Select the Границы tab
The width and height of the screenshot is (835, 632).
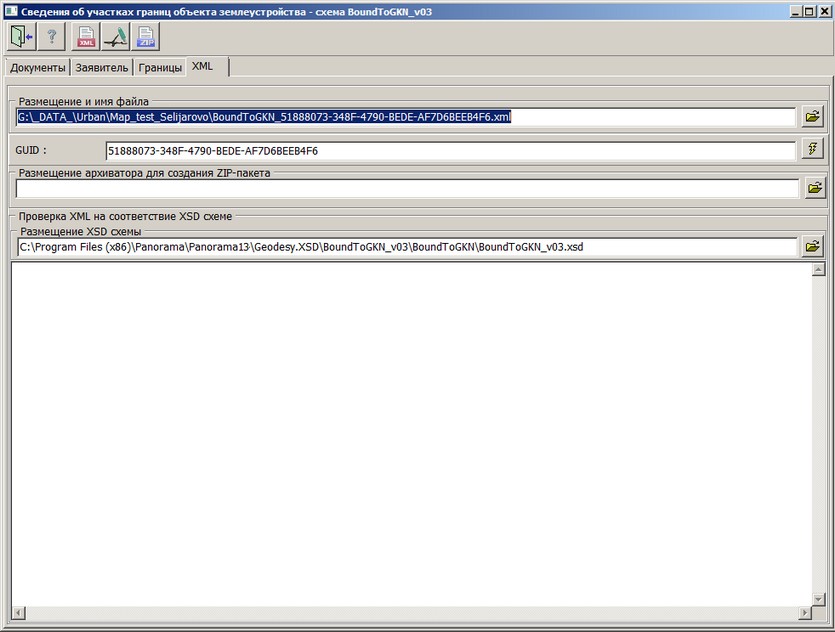coord(160,68)
